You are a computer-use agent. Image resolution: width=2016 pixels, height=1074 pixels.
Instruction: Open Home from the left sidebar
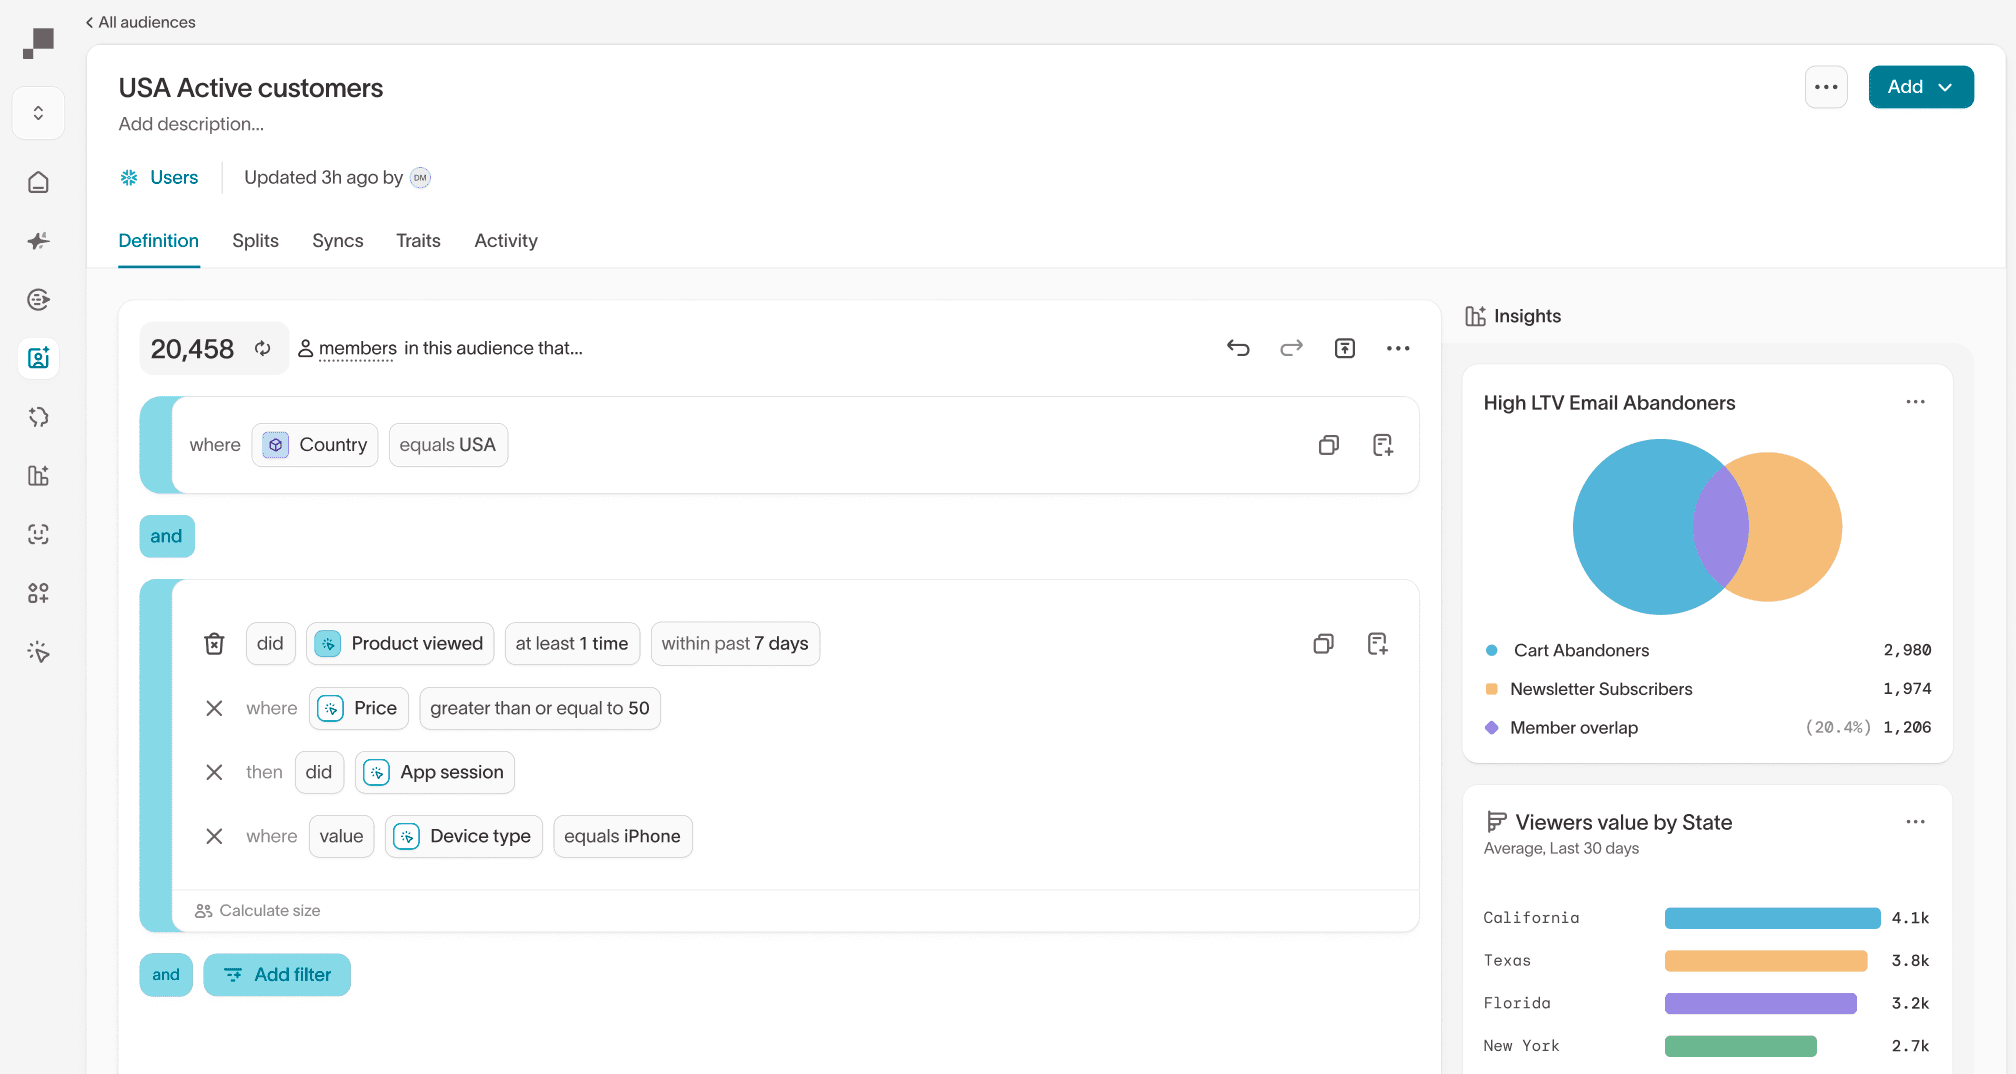tap(38, 182)
